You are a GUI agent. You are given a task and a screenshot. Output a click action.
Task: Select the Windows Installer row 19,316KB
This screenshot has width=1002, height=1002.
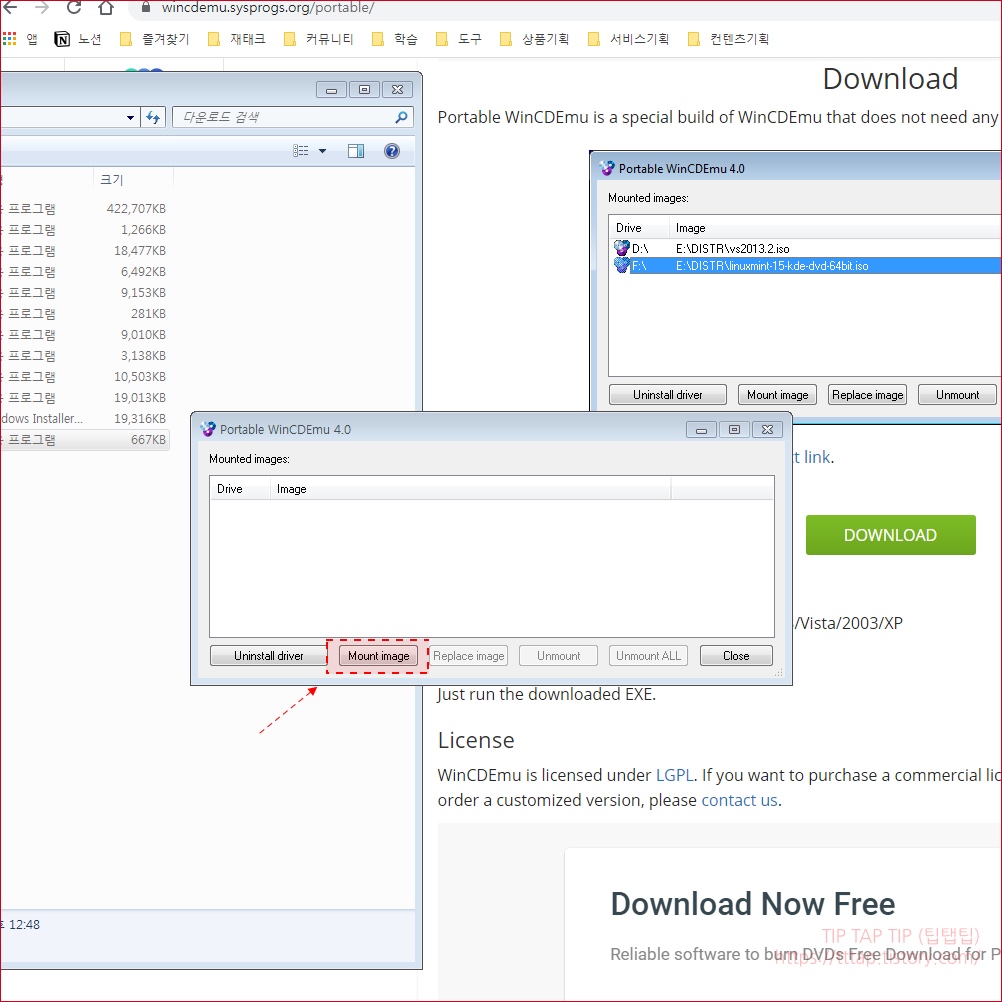pos(84,419)
